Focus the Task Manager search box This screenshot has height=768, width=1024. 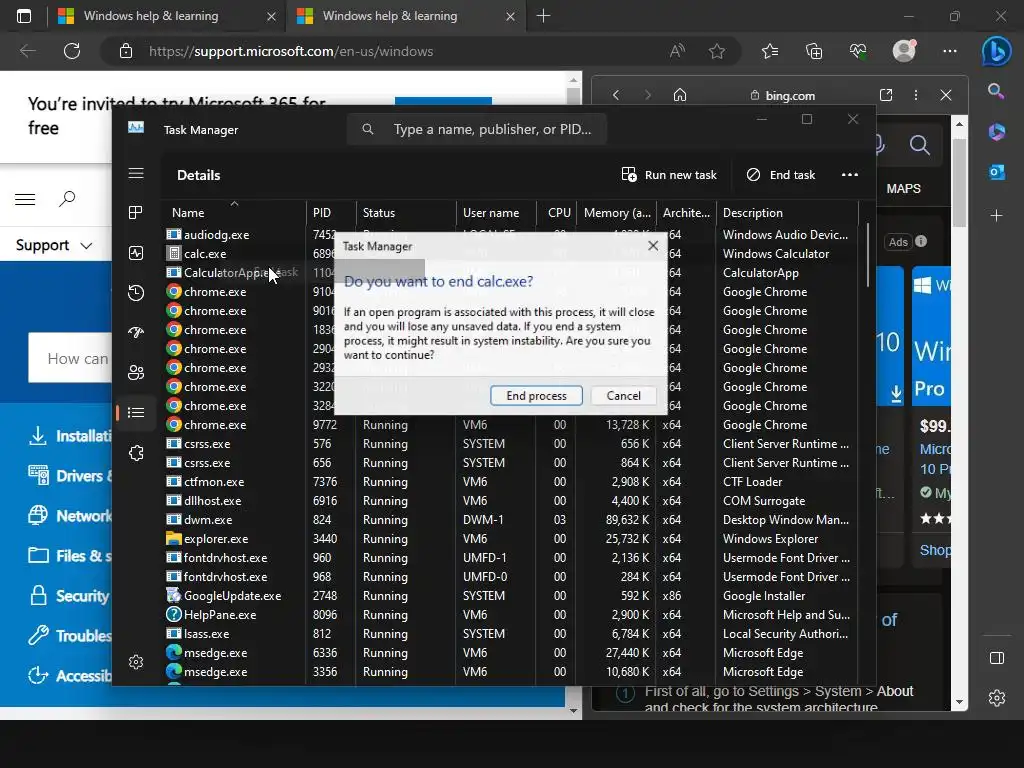[x=477, y=129]
